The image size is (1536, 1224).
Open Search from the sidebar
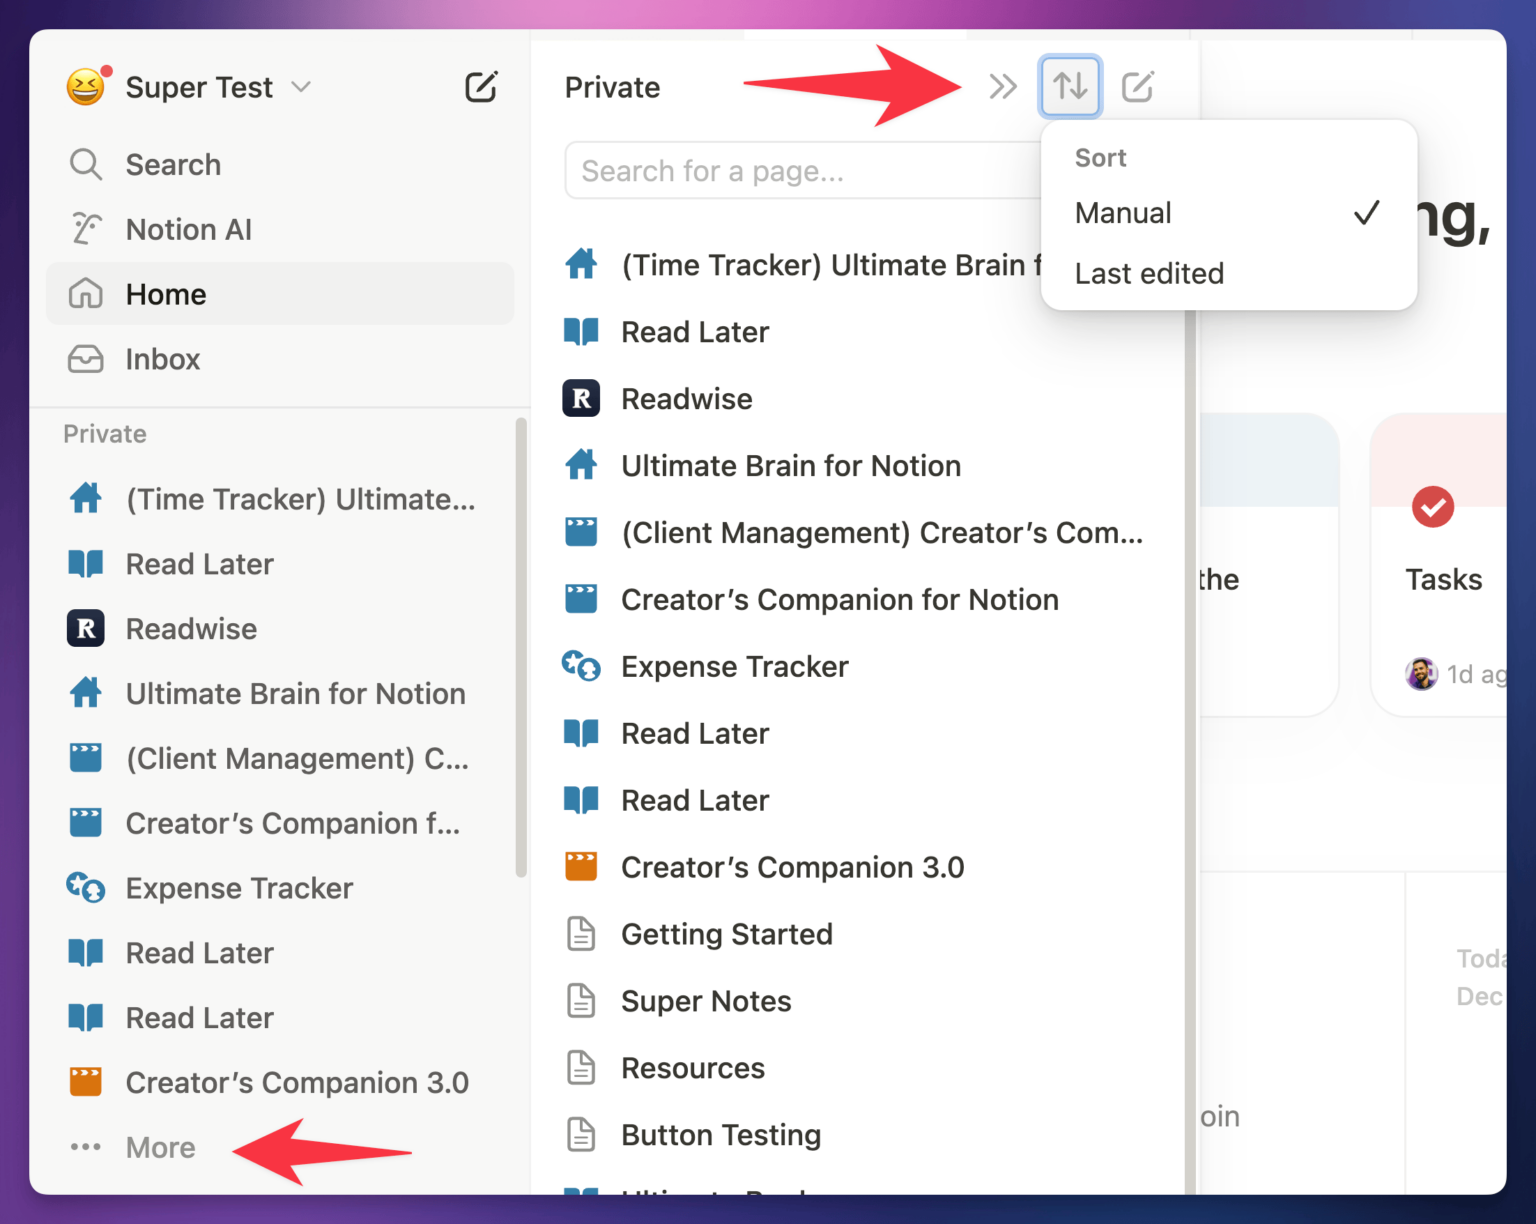pos(173,164)
